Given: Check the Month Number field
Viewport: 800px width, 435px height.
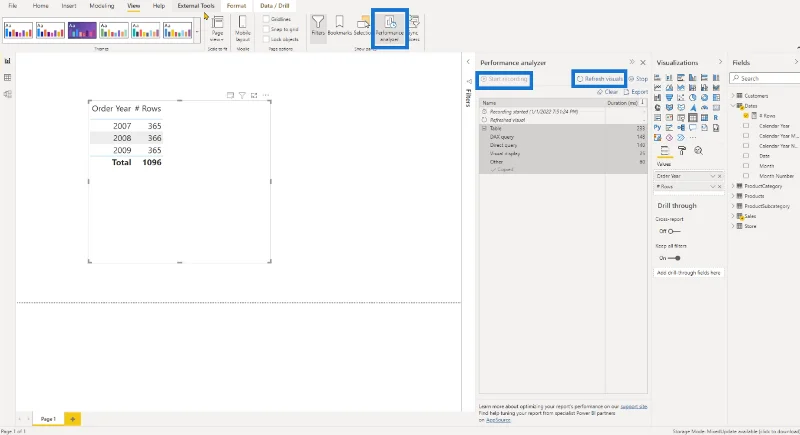Looking at the screenshot, I should [x=746, y=175].
